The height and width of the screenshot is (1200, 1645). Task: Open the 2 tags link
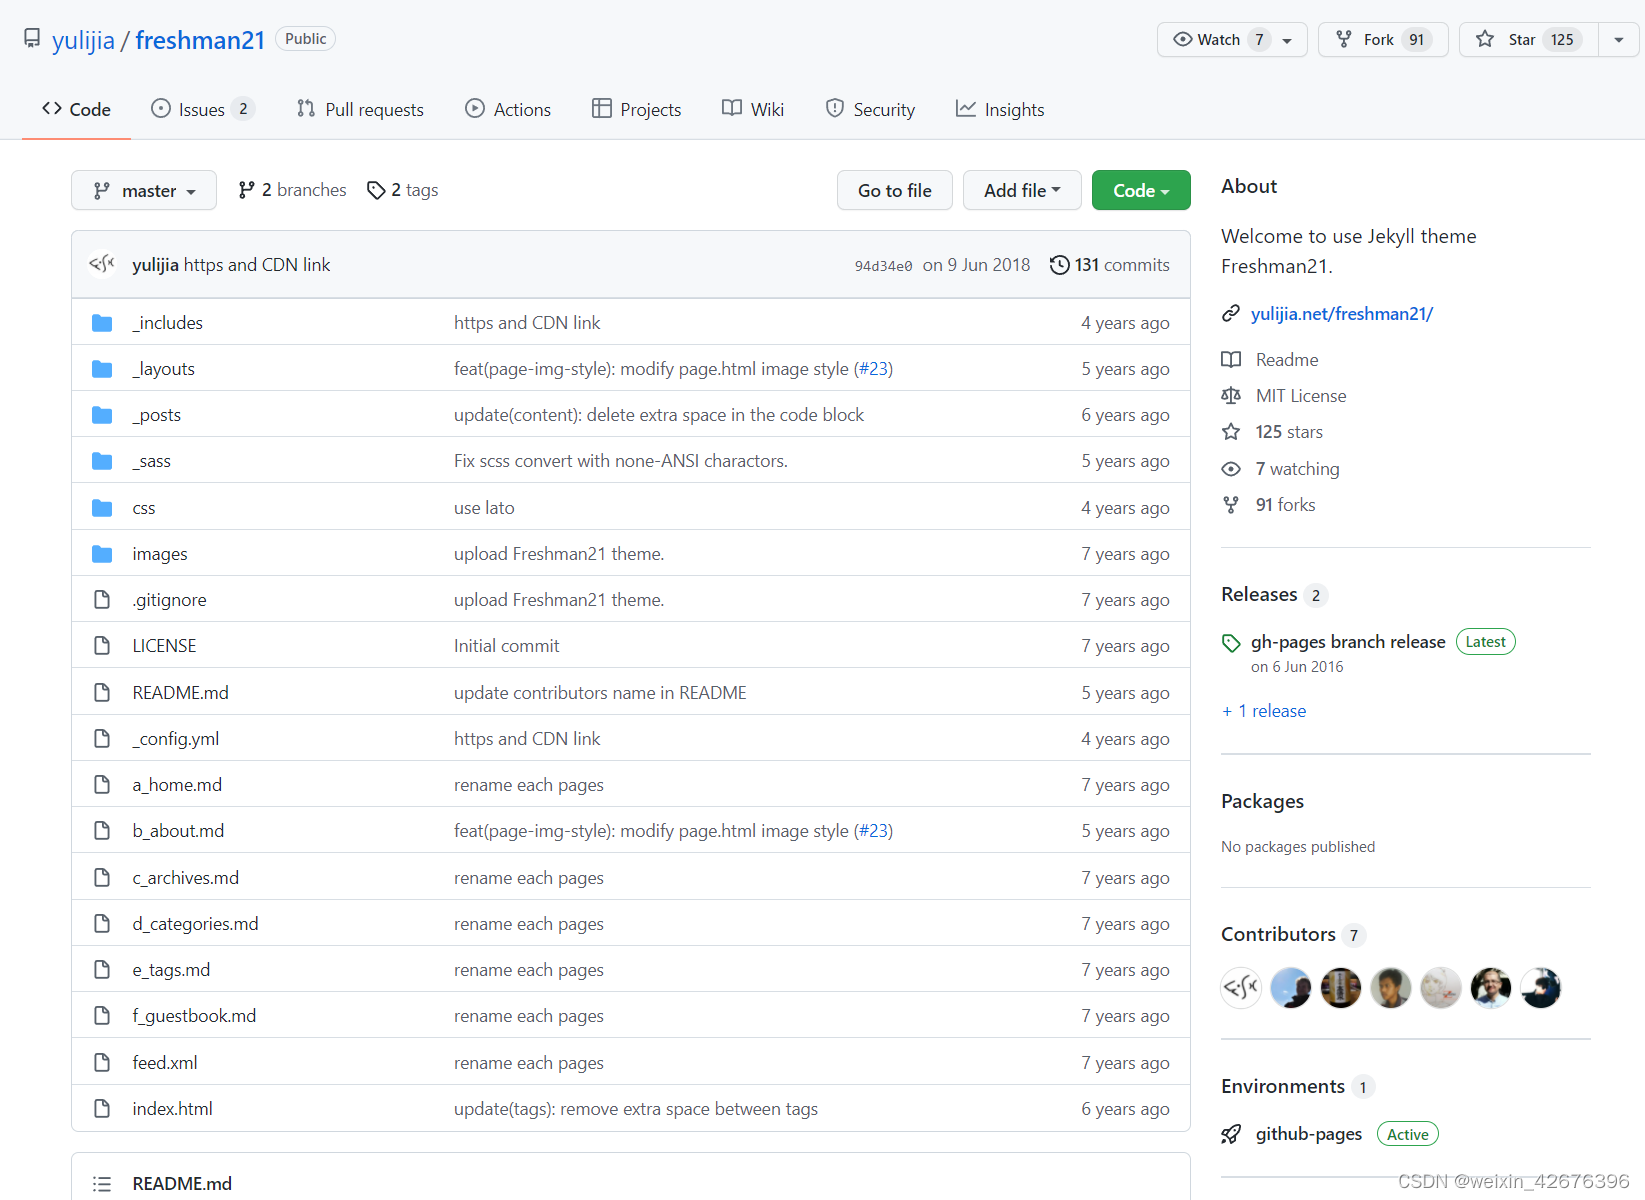402,190
